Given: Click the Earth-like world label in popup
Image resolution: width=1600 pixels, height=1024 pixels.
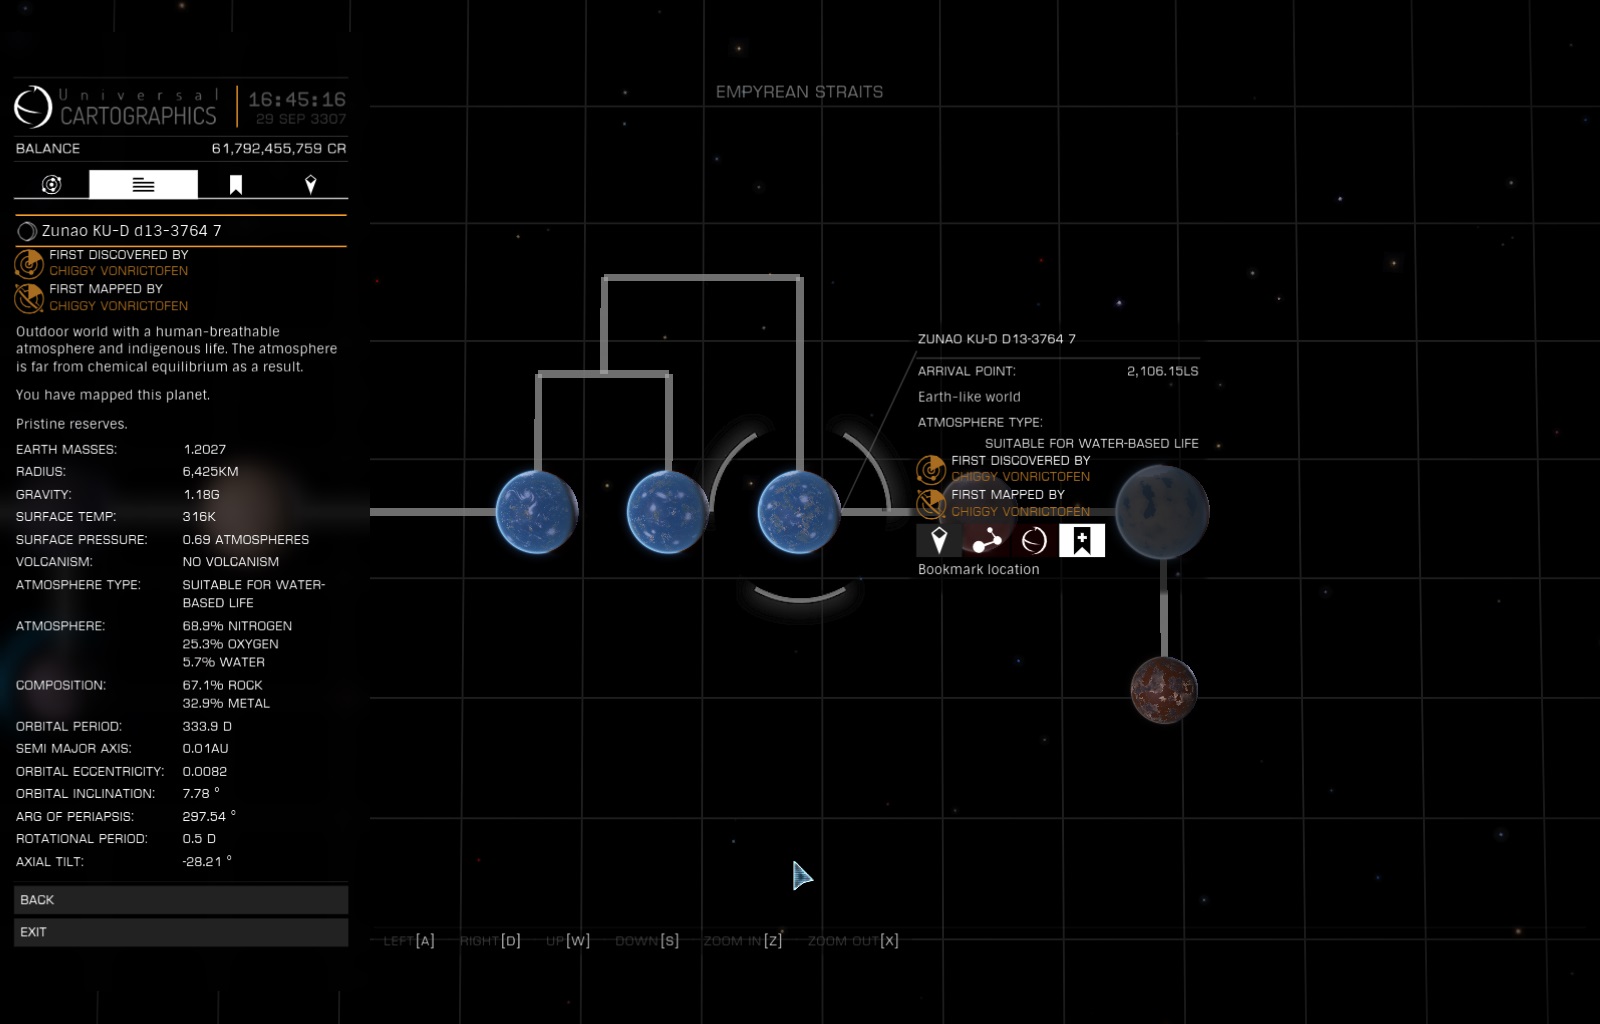Looking at the screenshot, I should [x=969, y=397].
